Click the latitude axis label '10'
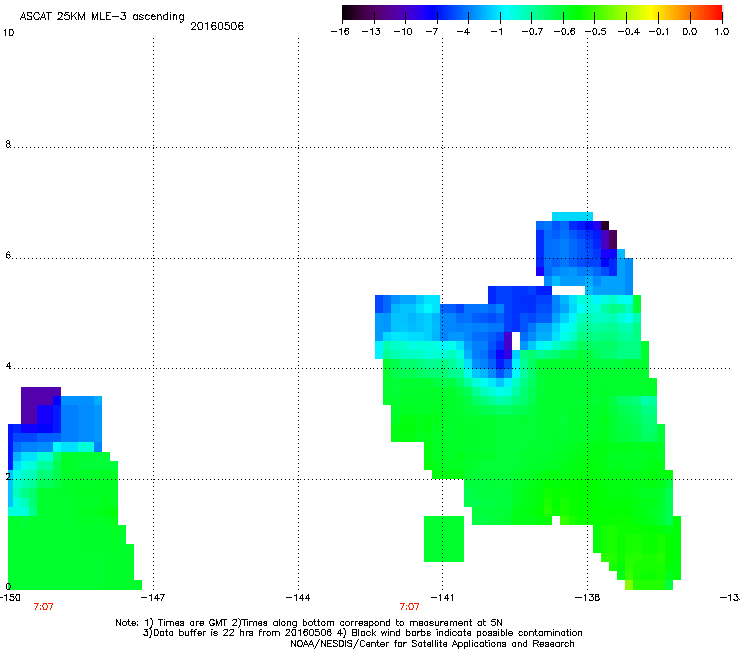The width and height of the screenshot is (740, 650). 8,33
